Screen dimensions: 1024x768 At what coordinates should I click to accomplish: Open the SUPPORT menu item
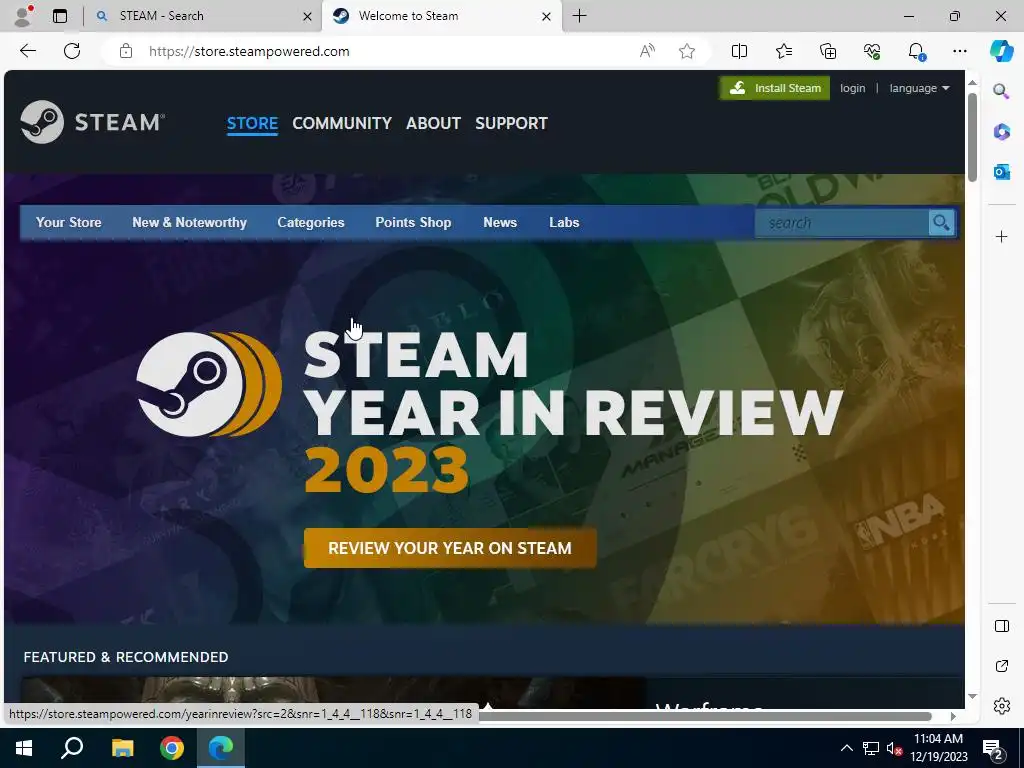(511, 123)
